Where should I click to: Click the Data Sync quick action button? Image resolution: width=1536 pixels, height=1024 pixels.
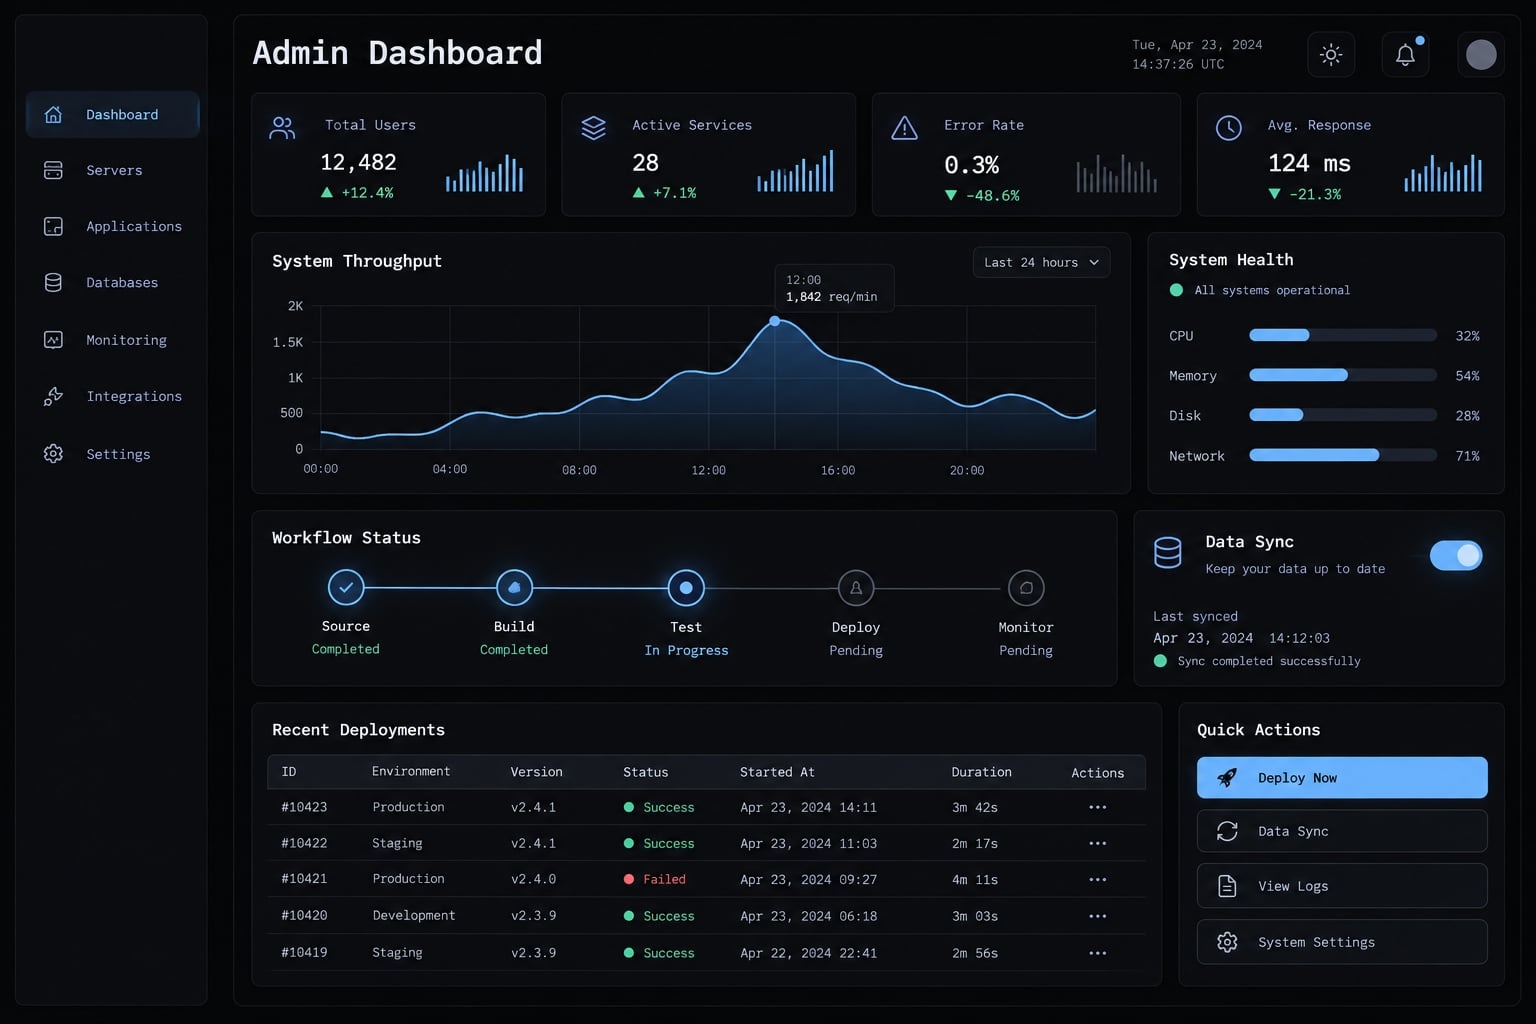coord(1342,831)
